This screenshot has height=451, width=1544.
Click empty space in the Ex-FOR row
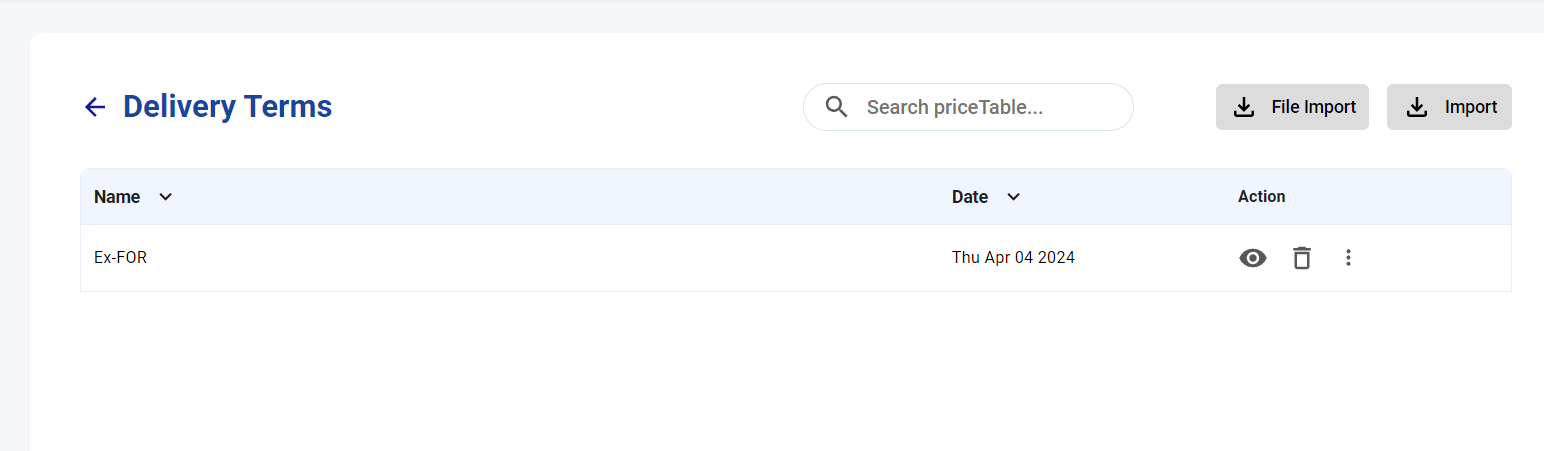point(550,258)
